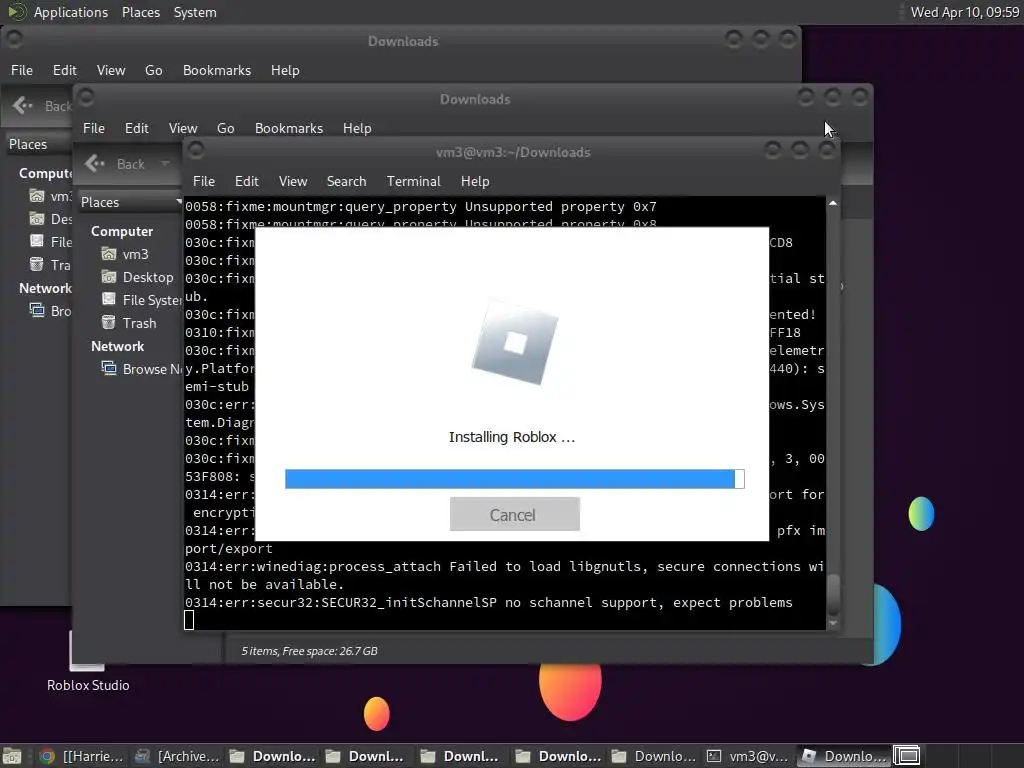Click the terminal scrollbar down arrow
This screenshot has width=1024, height=768.
coord(833,624)
